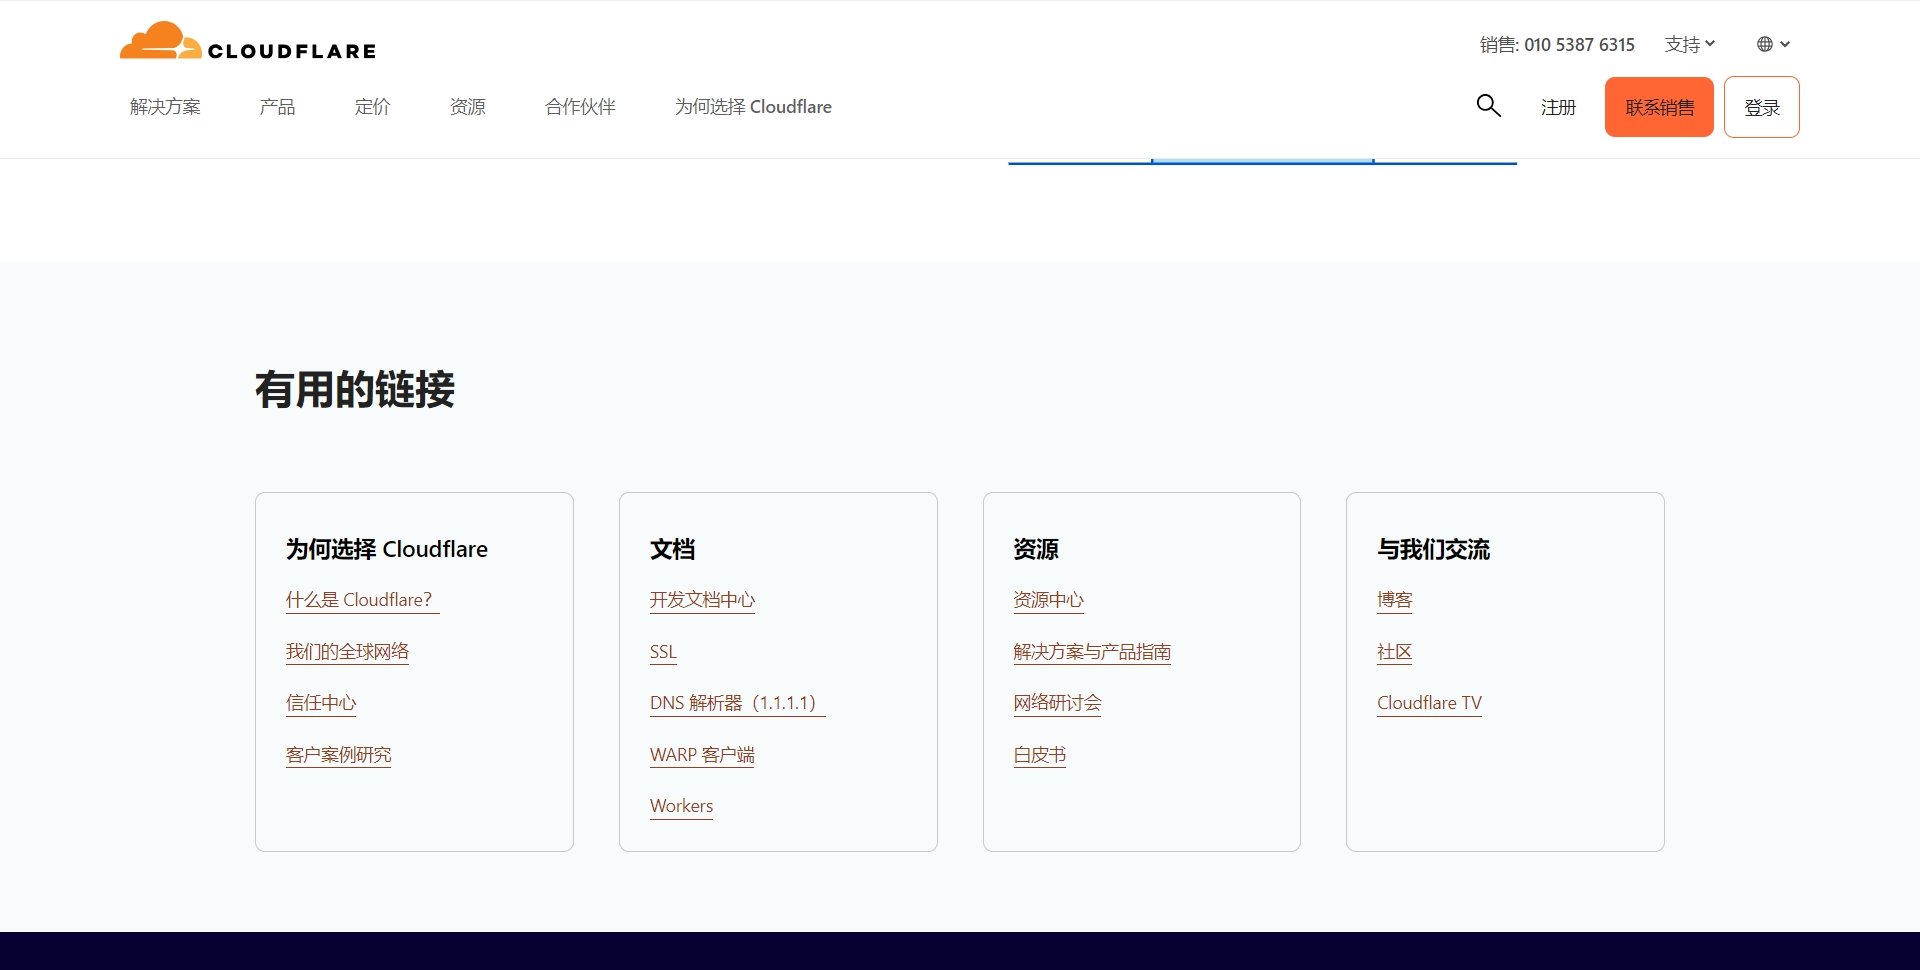Open the search function

click(x=1488, y=105)
